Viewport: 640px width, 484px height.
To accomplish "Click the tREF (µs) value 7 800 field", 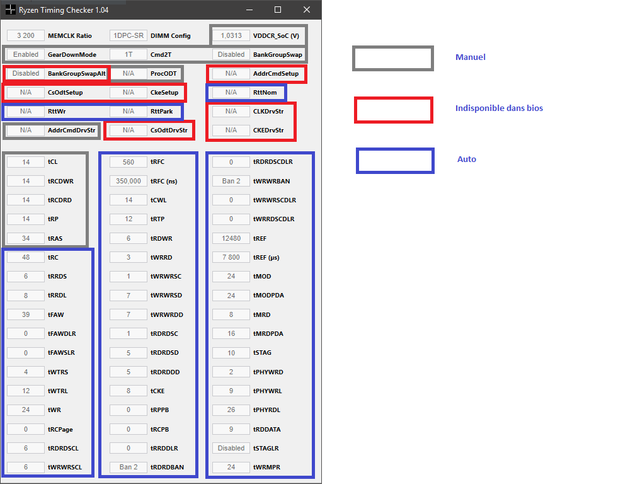I will coord(231,257).
